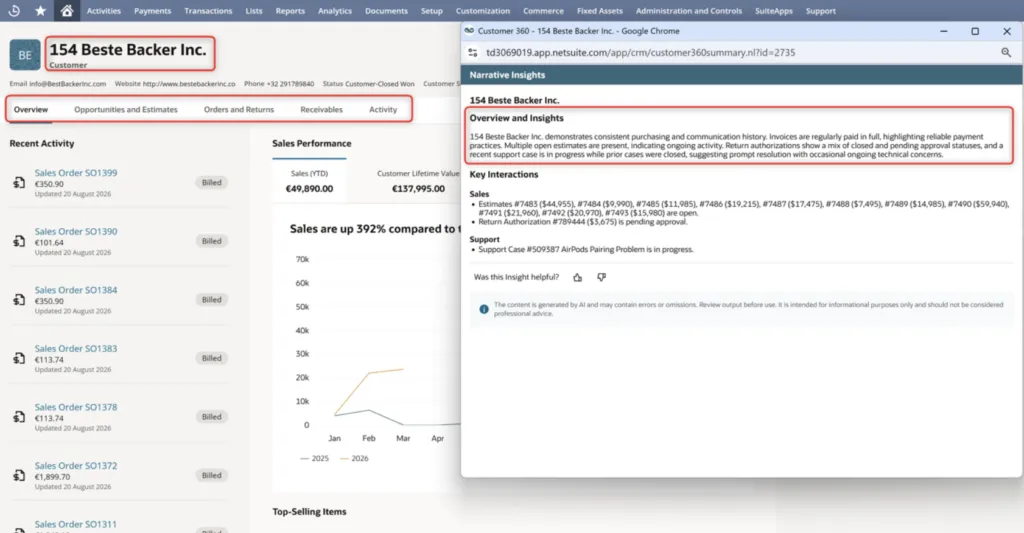The width and height of the screenshot is (1024, 533).
Task: Open the Support menu
Action: [x=820, y=11]
